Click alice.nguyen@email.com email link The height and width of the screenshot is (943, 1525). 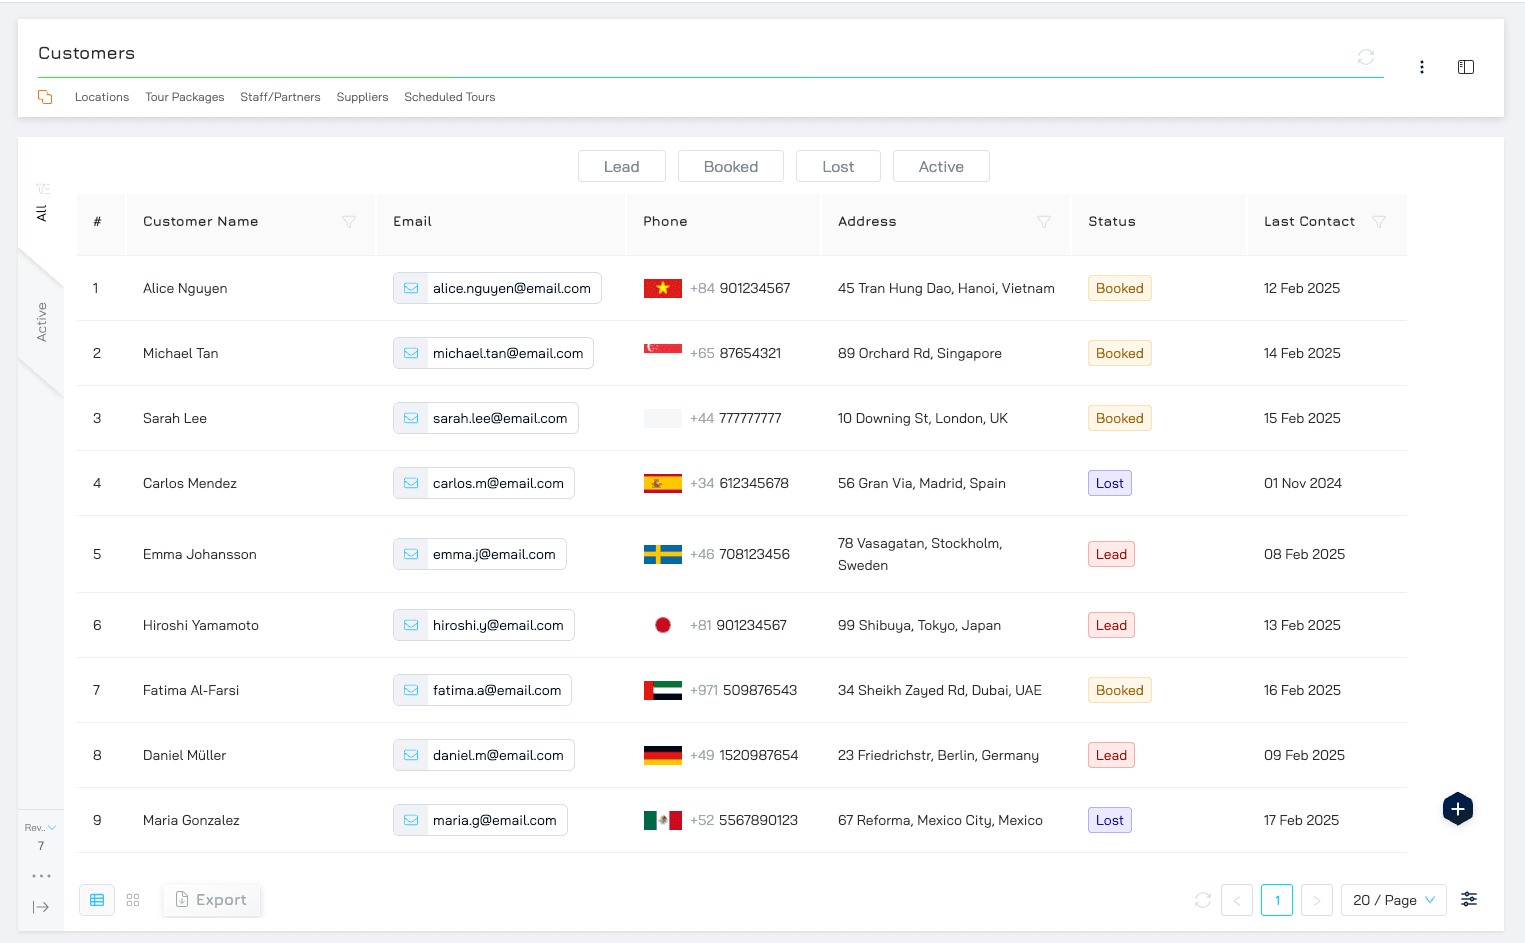coord(511,288)
